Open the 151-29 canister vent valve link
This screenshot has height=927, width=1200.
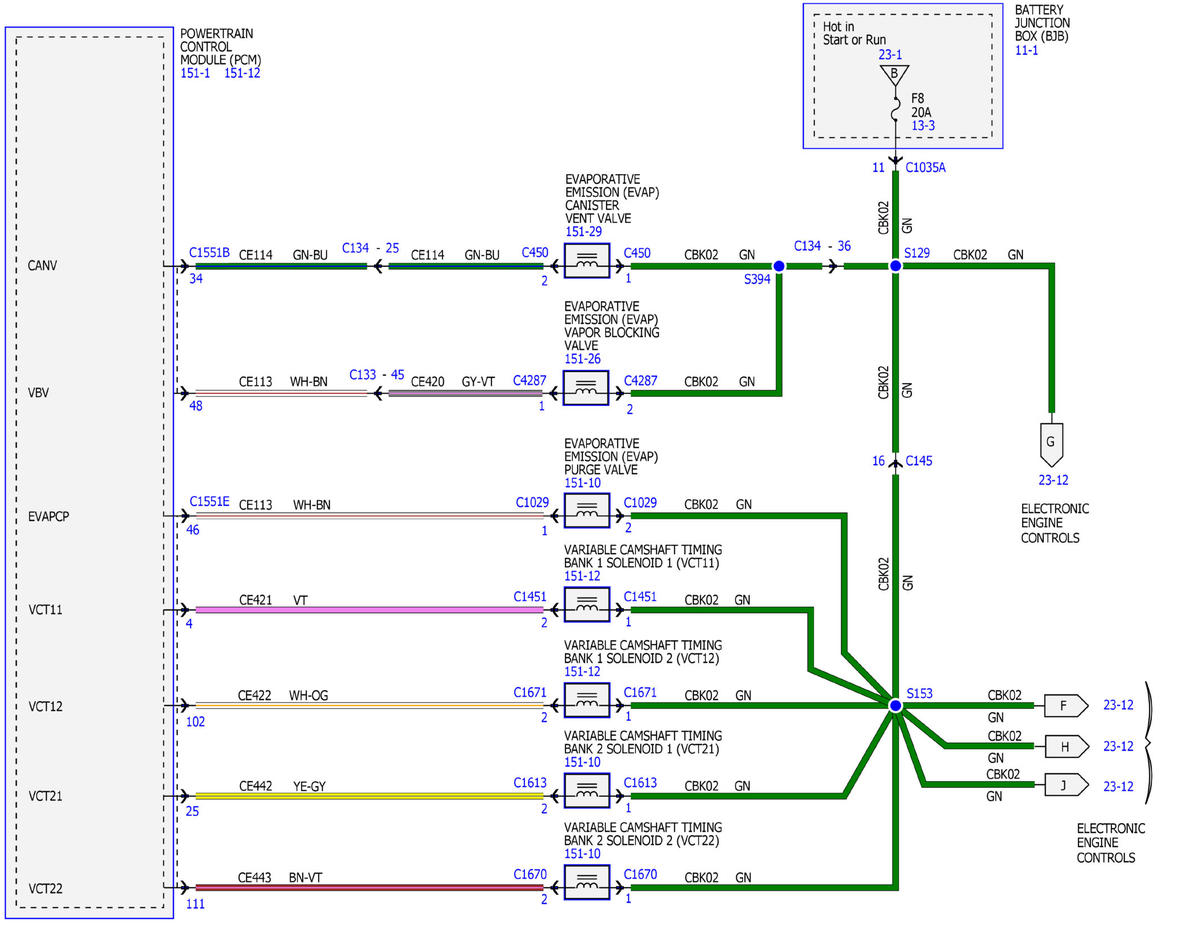[x=581, y=231]
